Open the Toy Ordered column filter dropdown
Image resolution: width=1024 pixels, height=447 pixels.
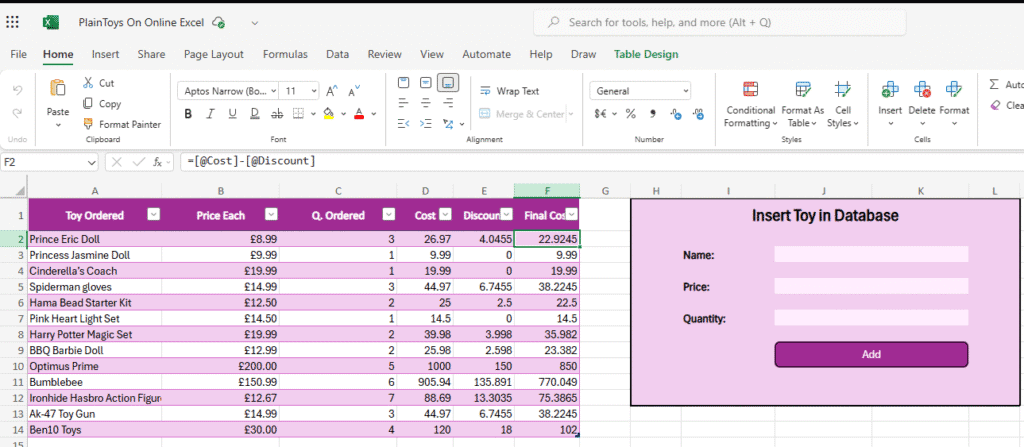(x=153, y=214)
